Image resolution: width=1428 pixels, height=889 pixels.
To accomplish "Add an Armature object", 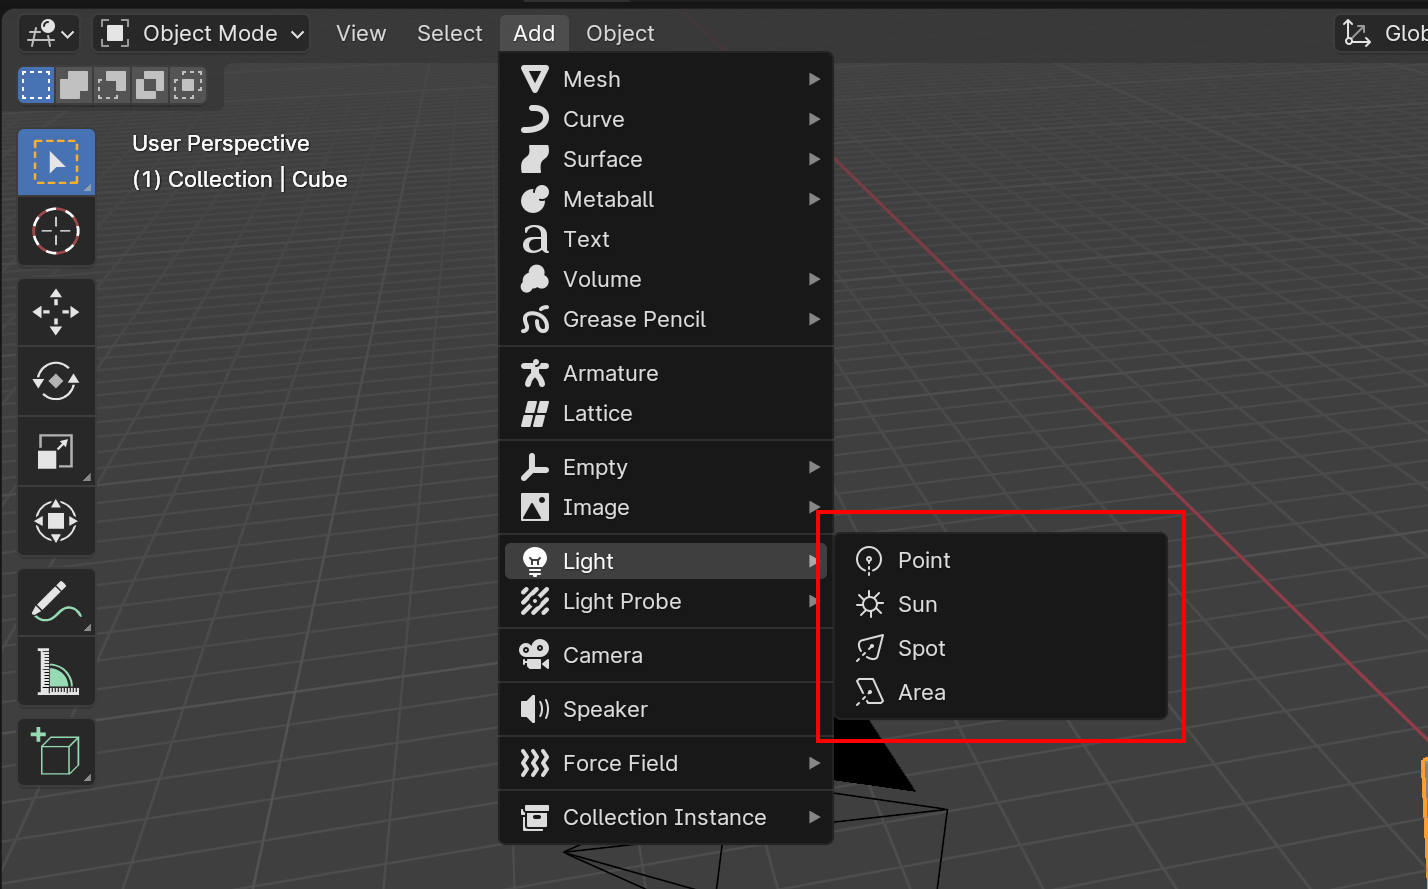I will pos(668,373).
